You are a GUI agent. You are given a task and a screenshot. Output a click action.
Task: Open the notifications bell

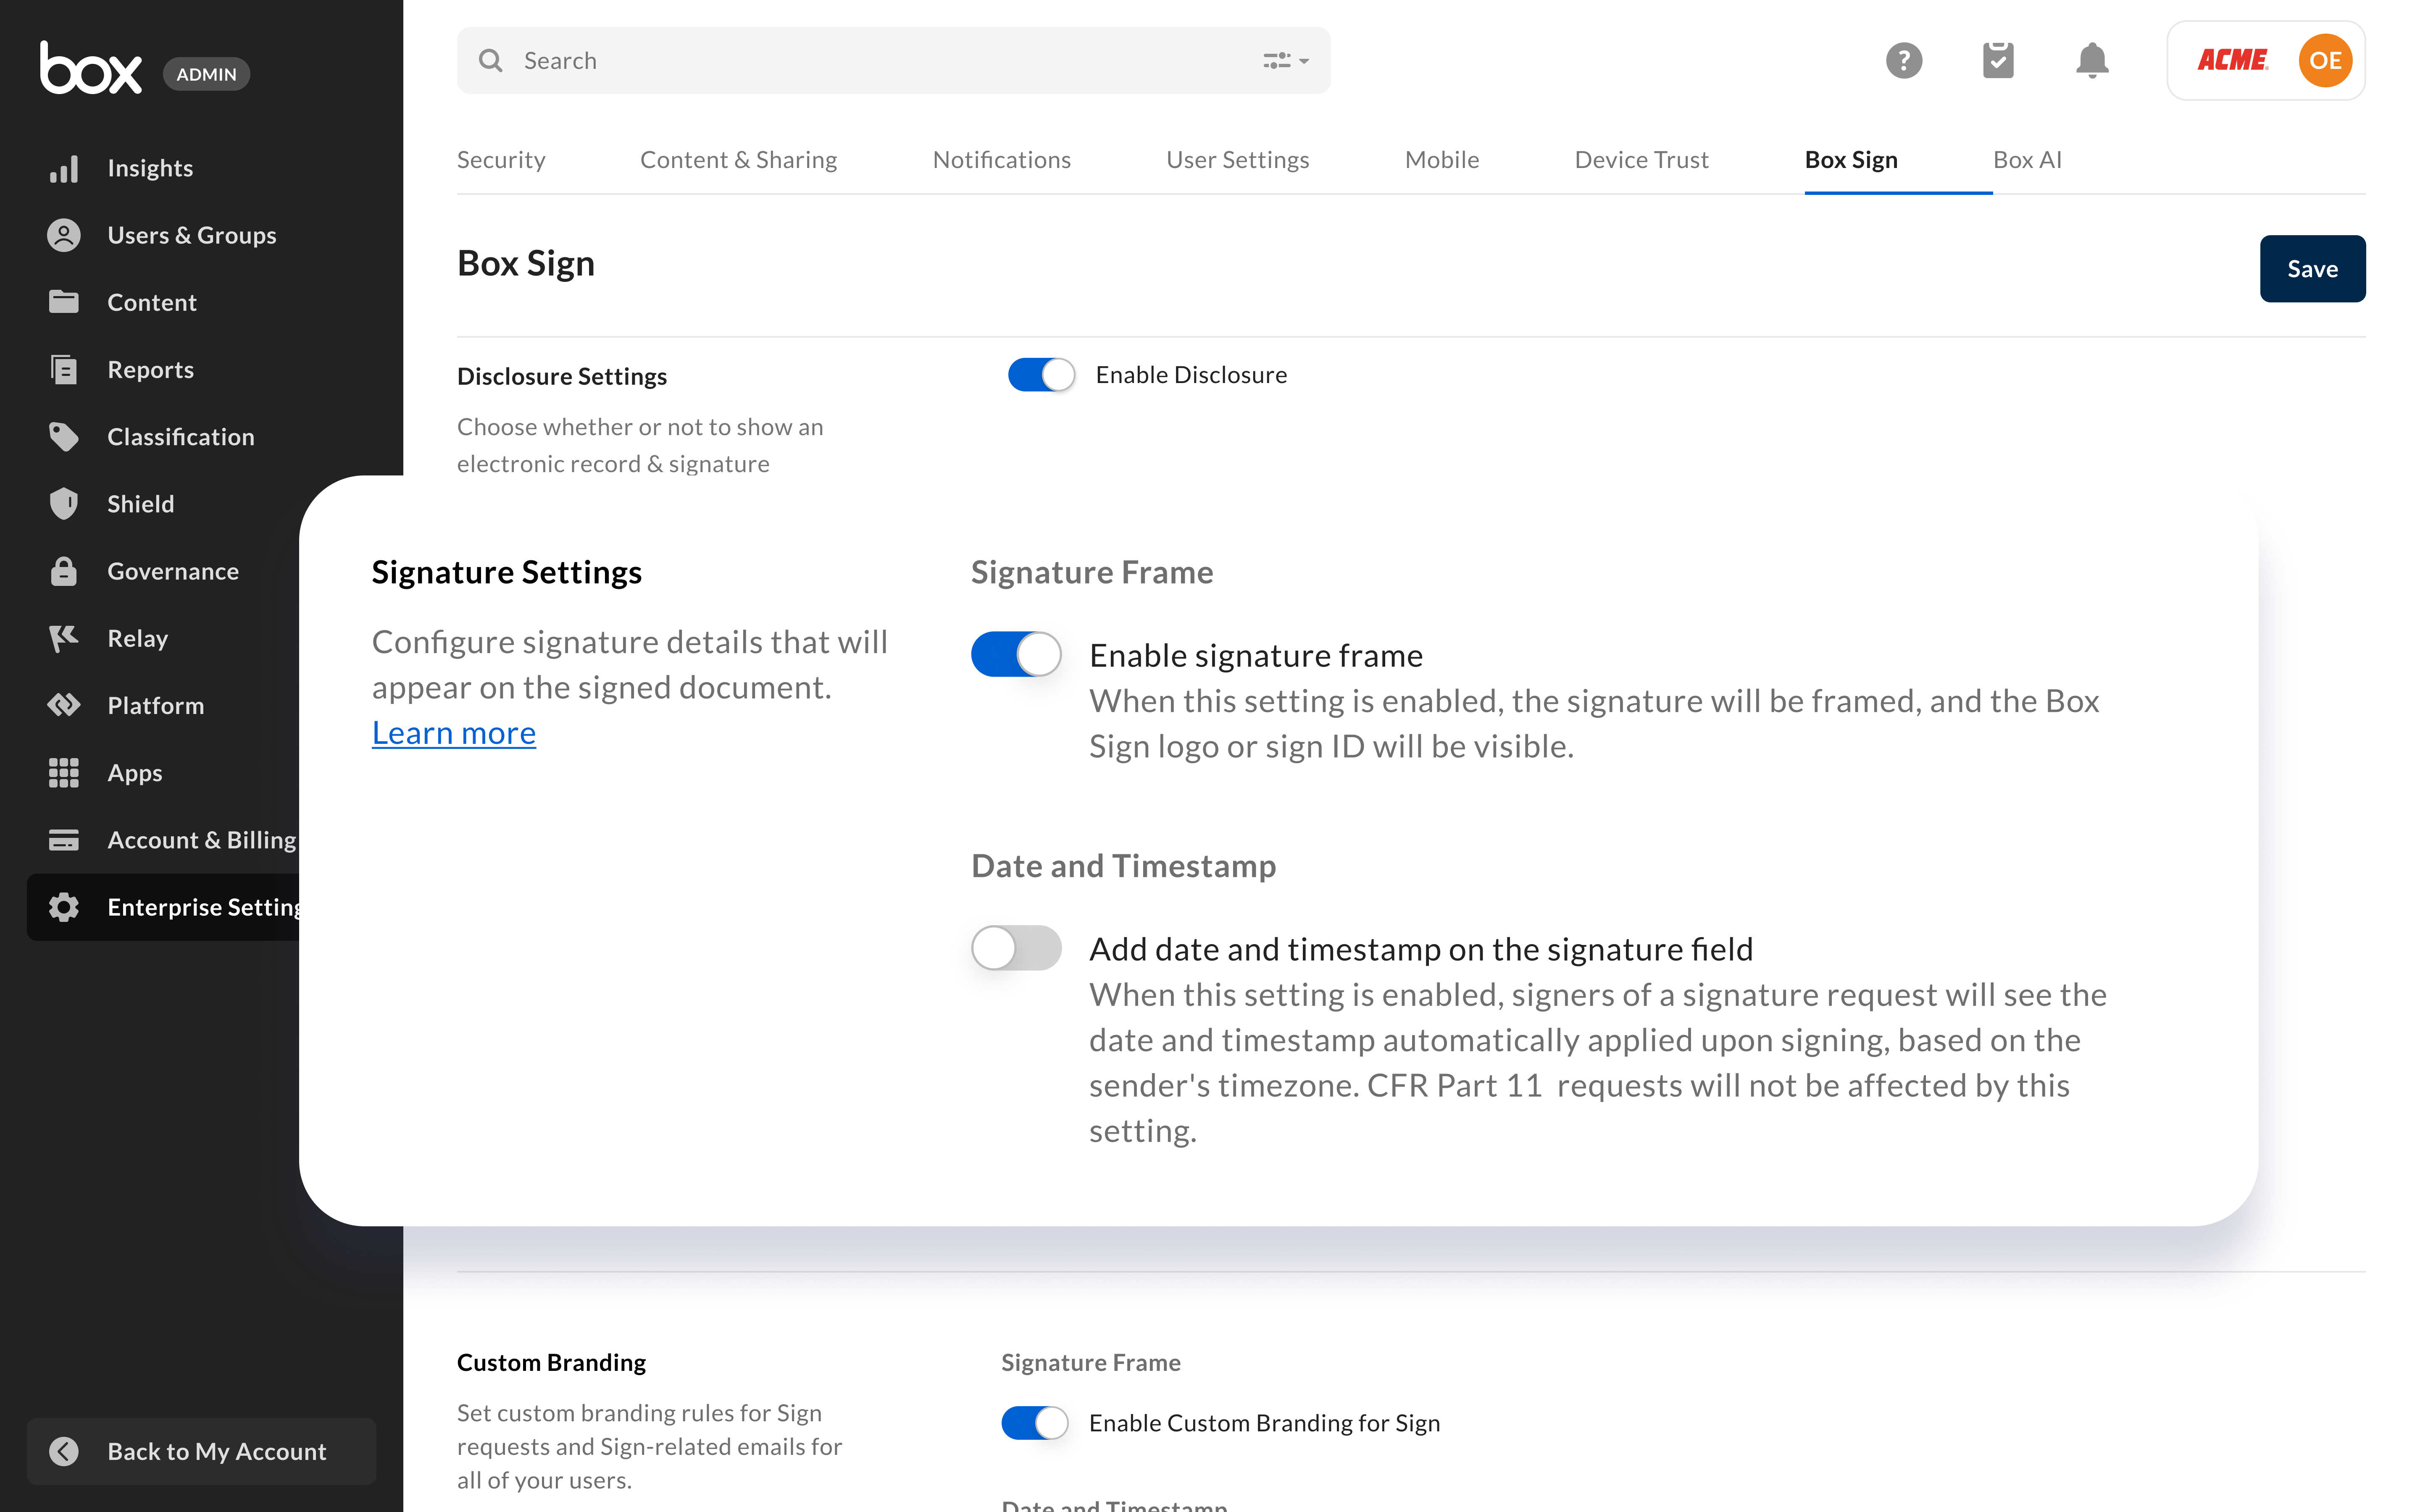tap(2091, 61)
